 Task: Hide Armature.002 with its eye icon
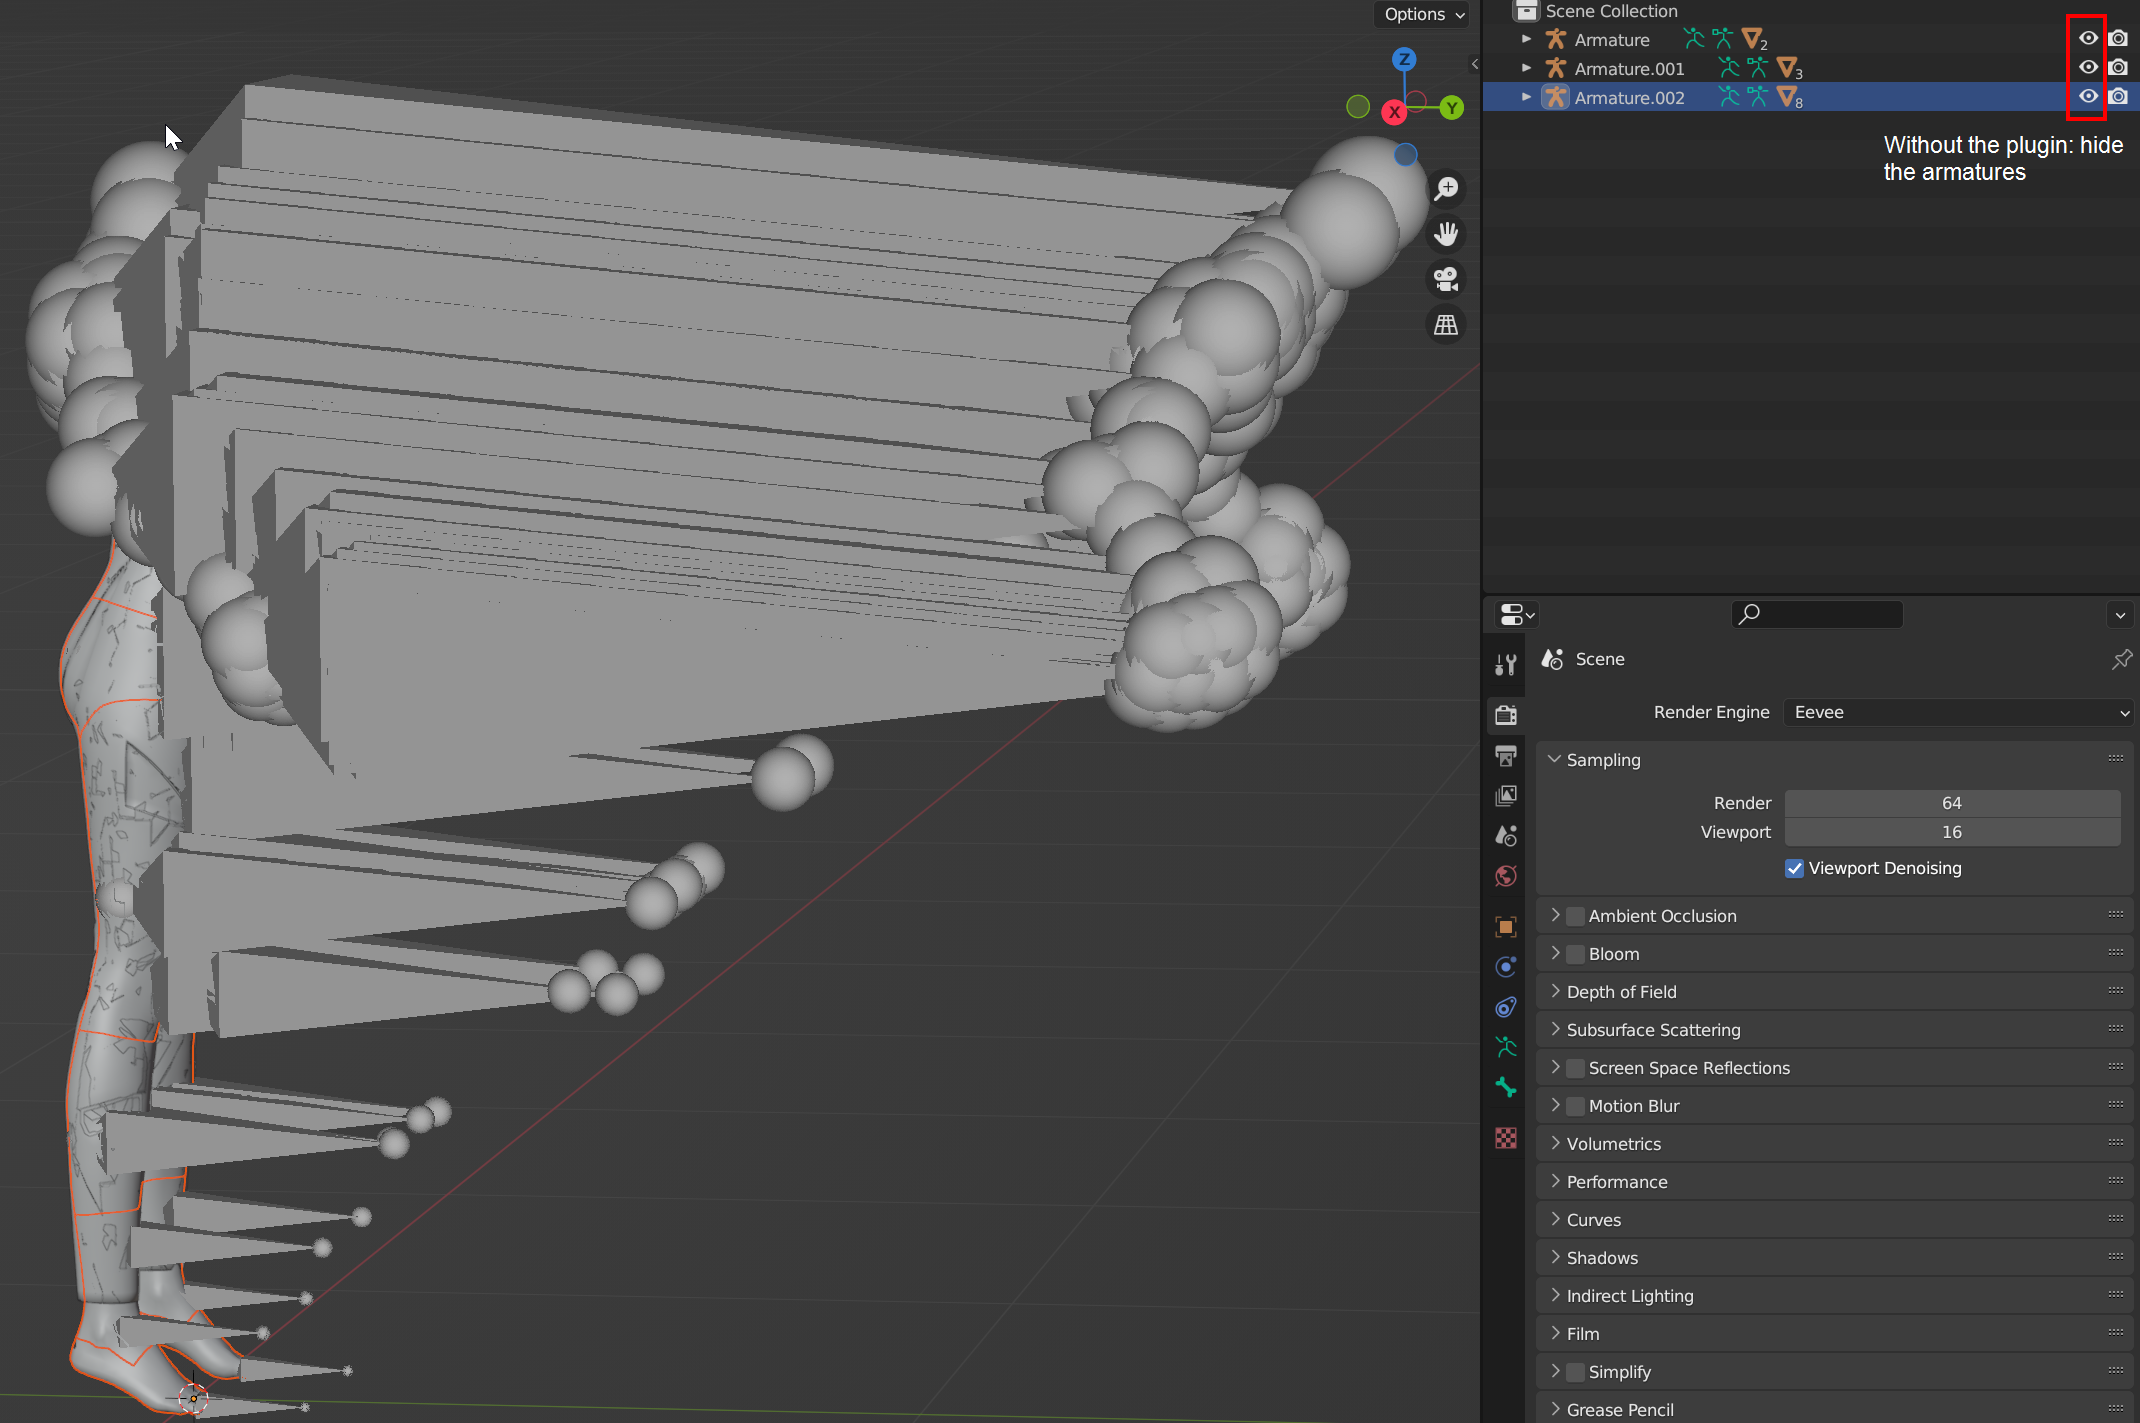tap(2088, 97)
